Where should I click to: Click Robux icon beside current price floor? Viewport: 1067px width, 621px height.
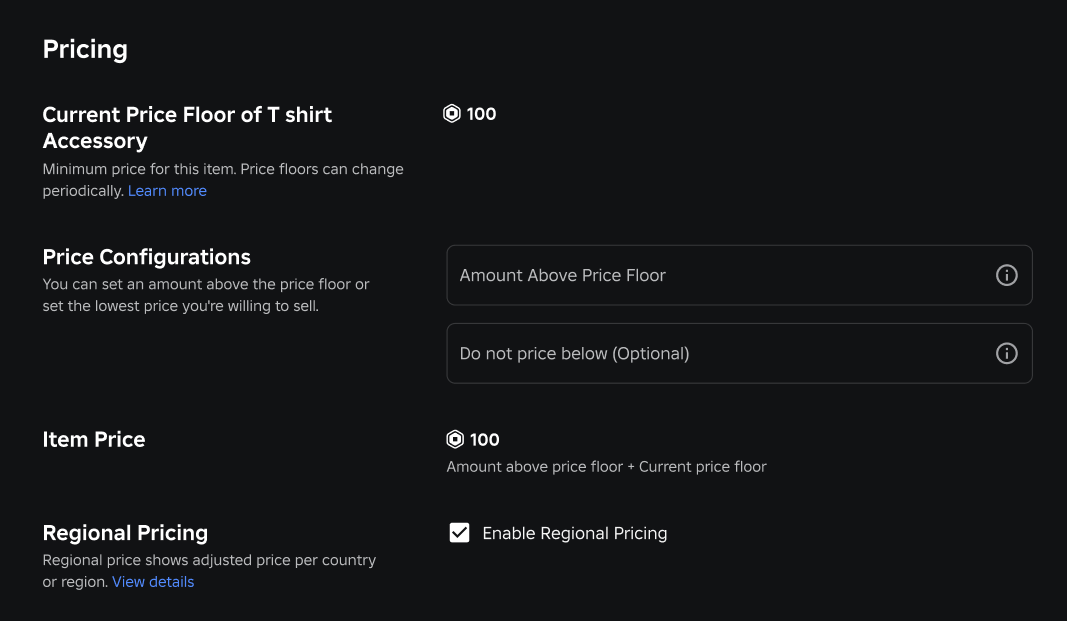(452, 114)
